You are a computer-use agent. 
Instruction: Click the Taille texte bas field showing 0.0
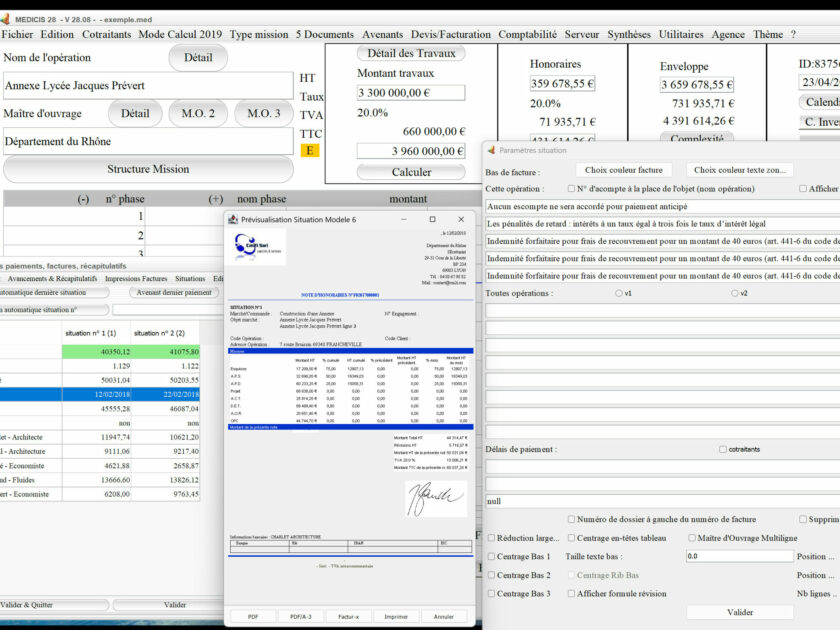click(739, 556)
